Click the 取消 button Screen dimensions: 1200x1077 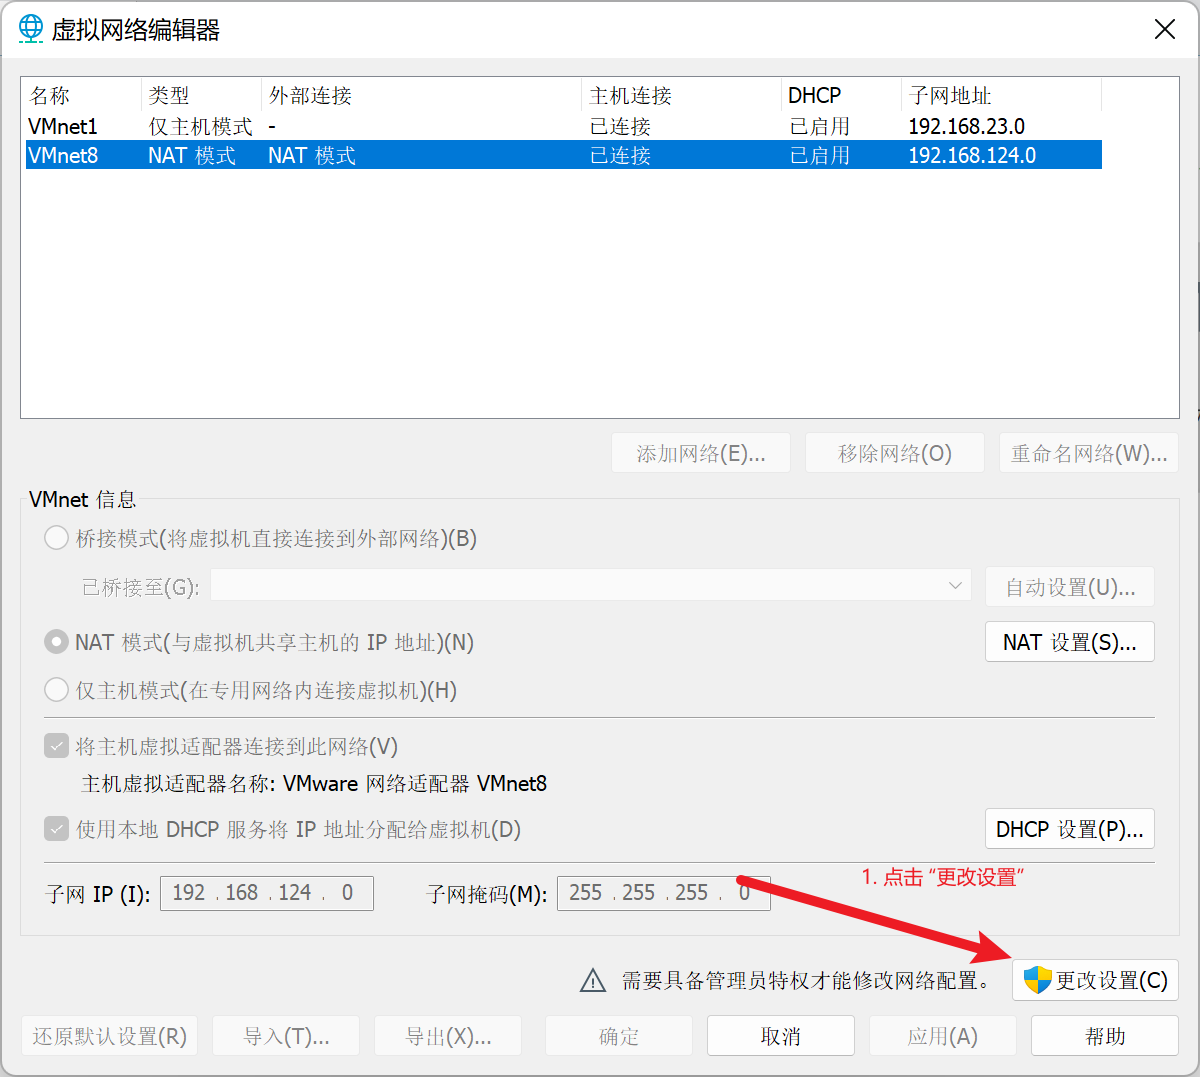781,1036
